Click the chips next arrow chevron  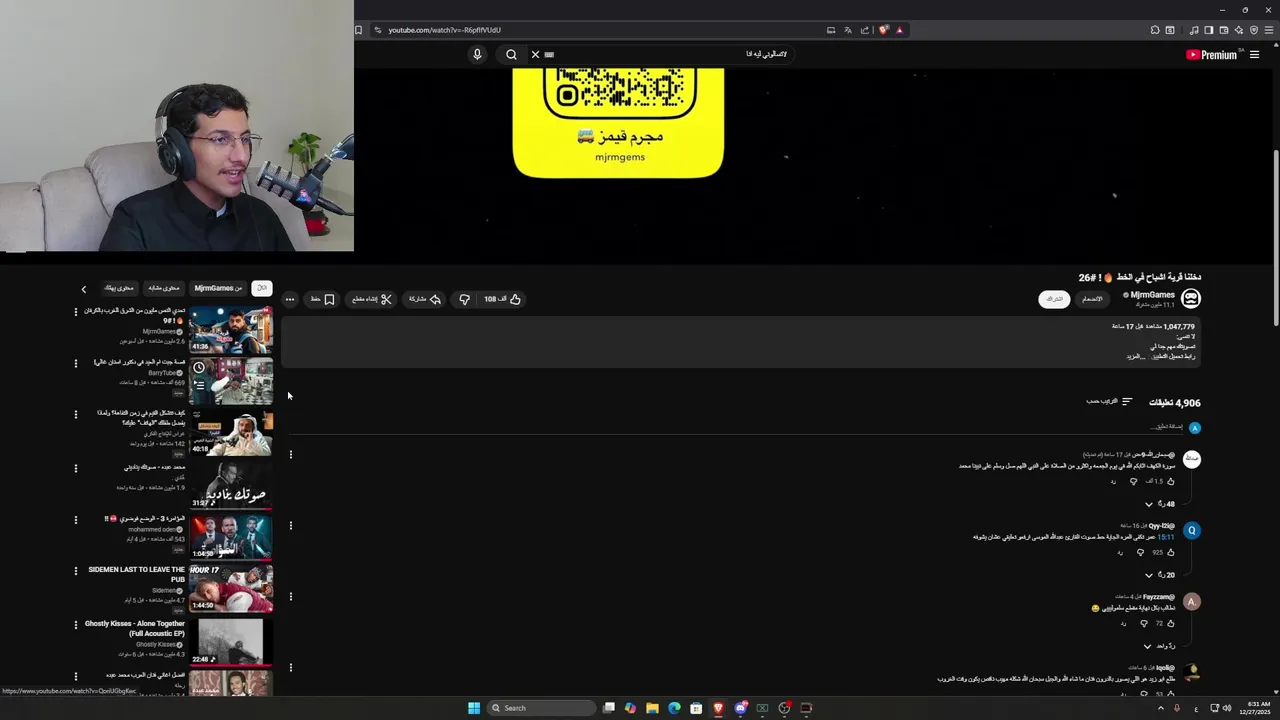click(x=84, y=289)
